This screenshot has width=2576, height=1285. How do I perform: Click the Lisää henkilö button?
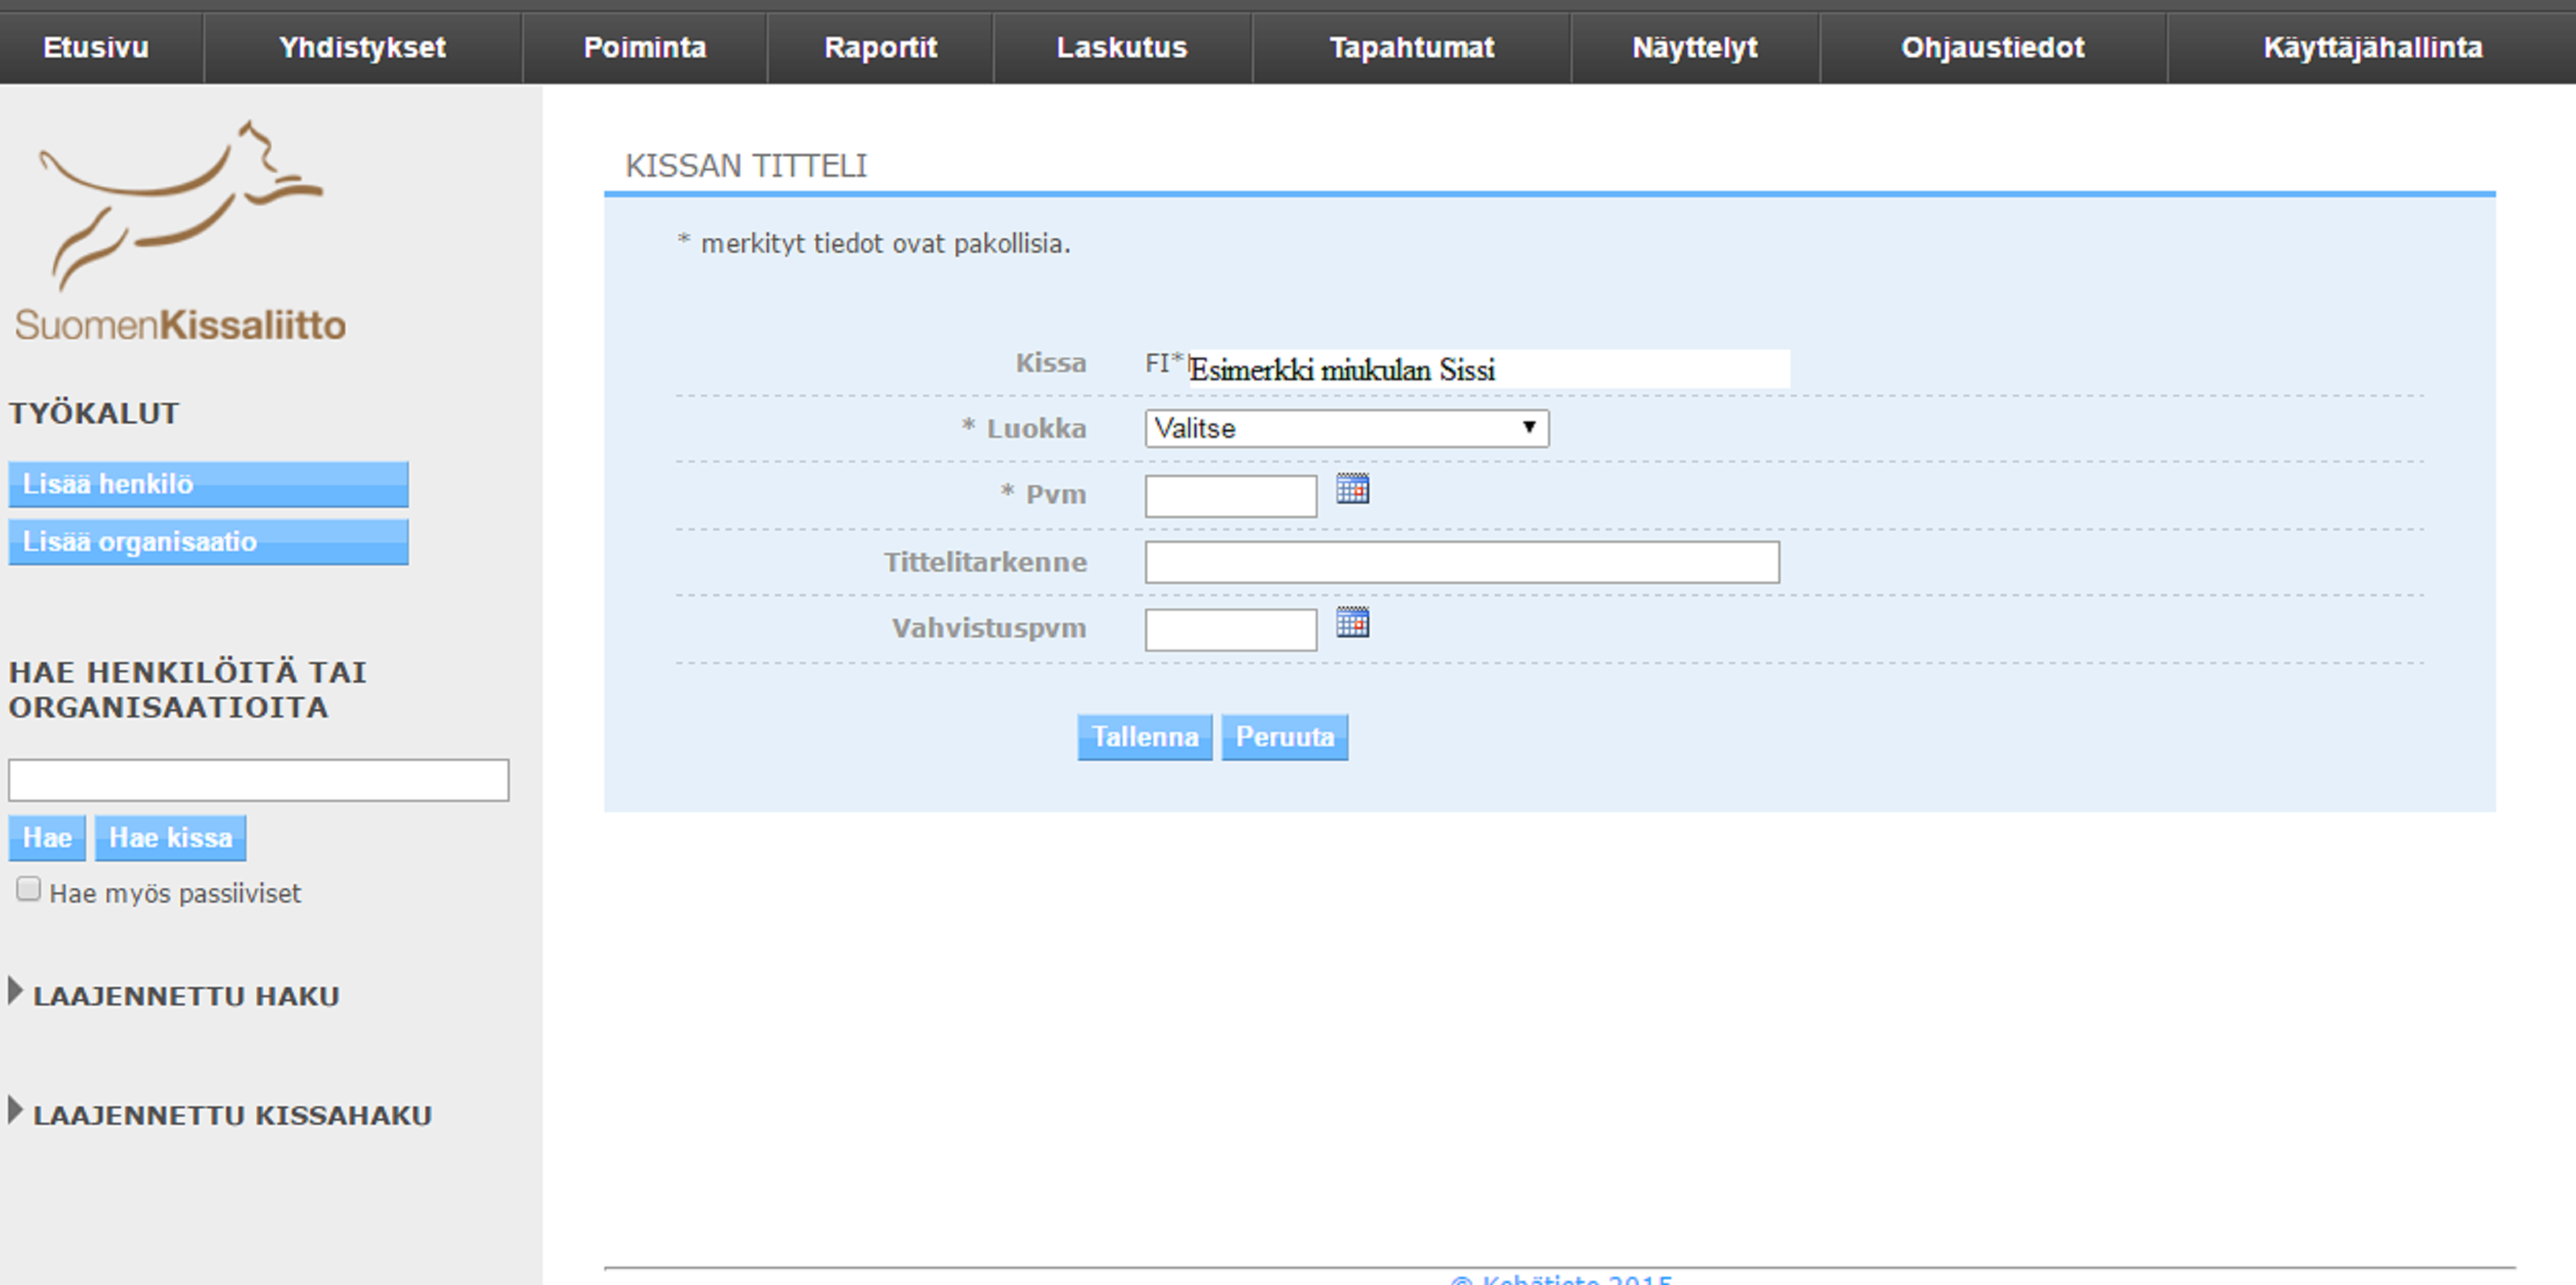coord(208,484)
